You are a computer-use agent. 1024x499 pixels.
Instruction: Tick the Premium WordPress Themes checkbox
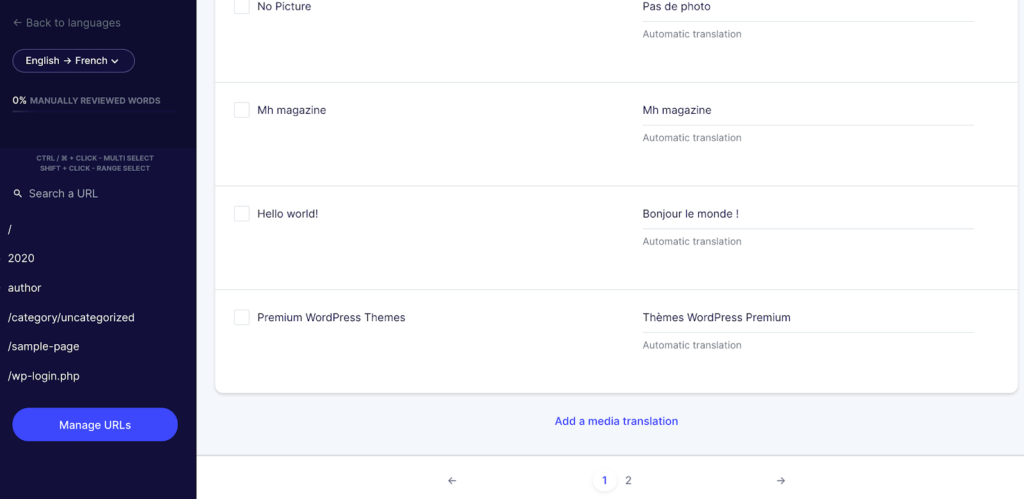click(242, 317)
